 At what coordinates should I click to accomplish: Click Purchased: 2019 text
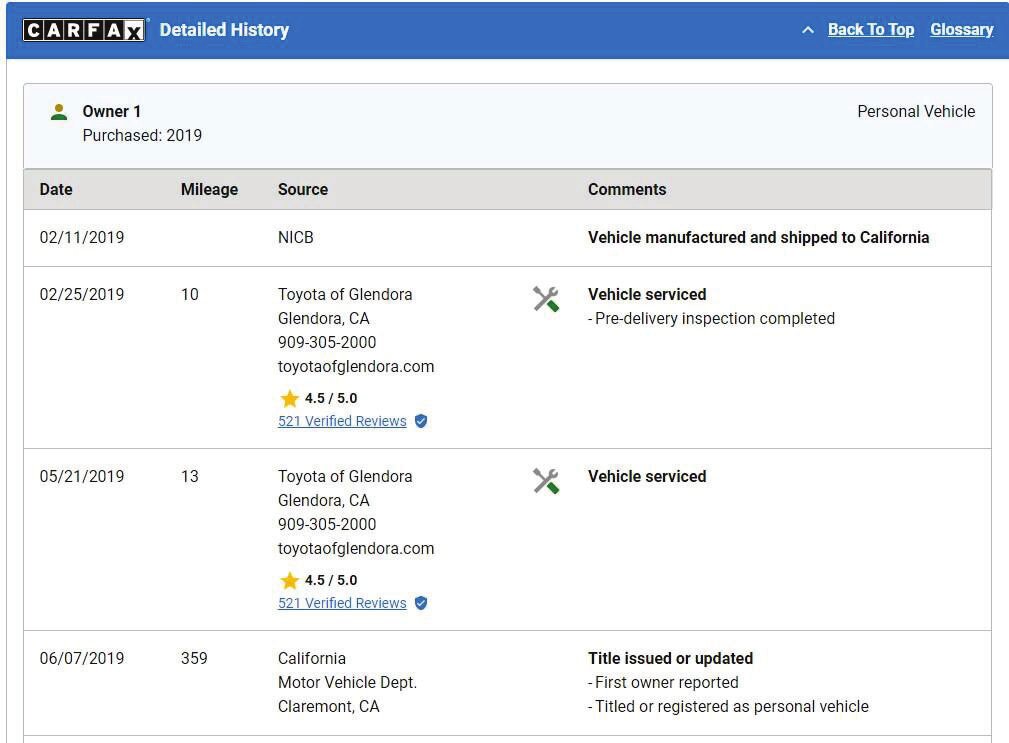[x=142, y=136]
